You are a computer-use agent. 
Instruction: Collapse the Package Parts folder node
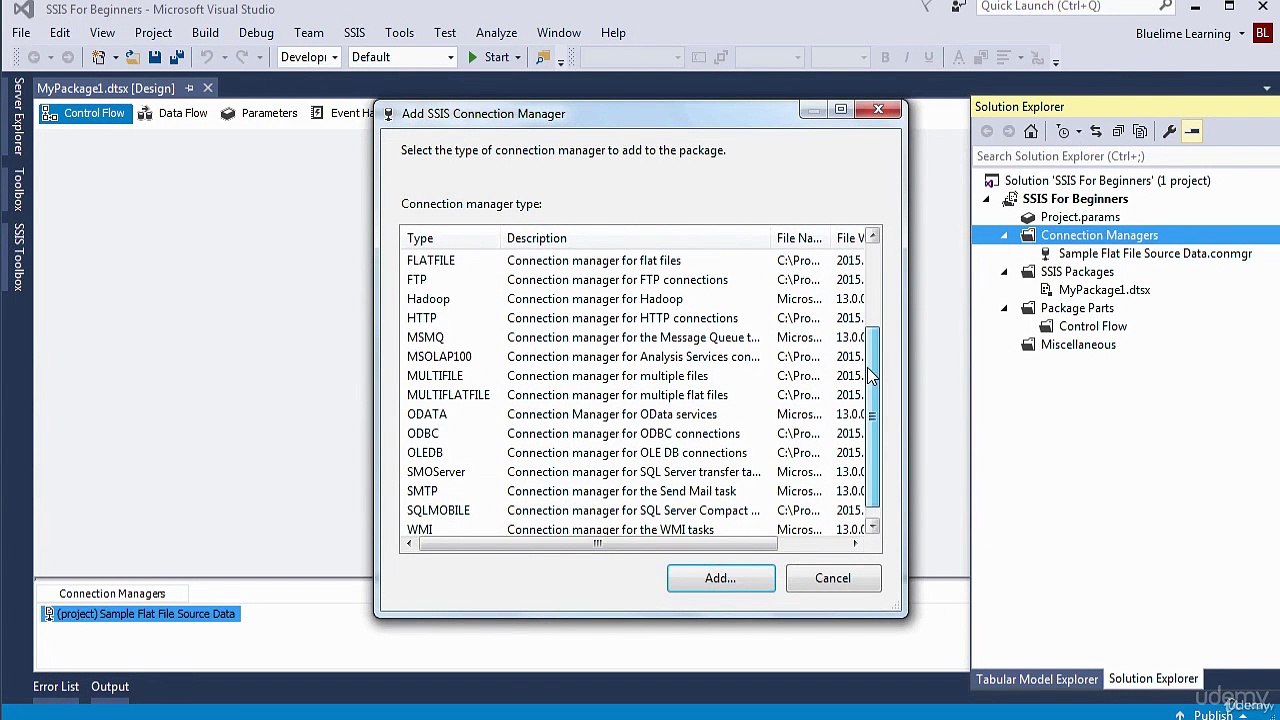point(1004,308)
